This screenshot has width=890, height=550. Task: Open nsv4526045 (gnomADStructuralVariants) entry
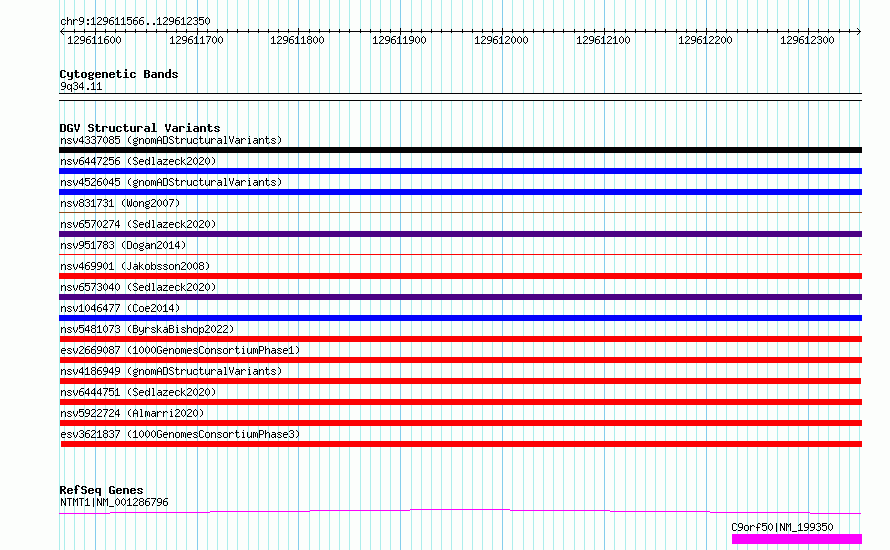(171, 182)
